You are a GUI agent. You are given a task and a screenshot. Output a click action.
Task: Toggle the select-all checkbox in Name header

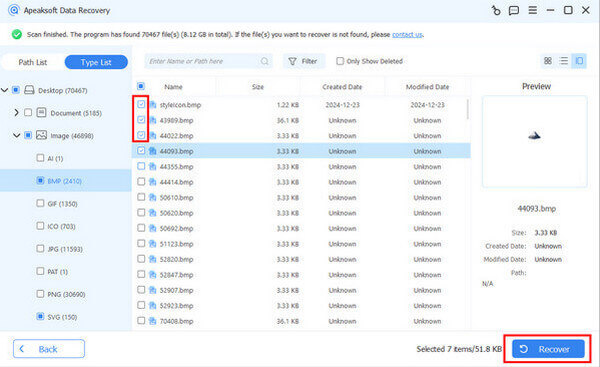click(x=141, y=86)
